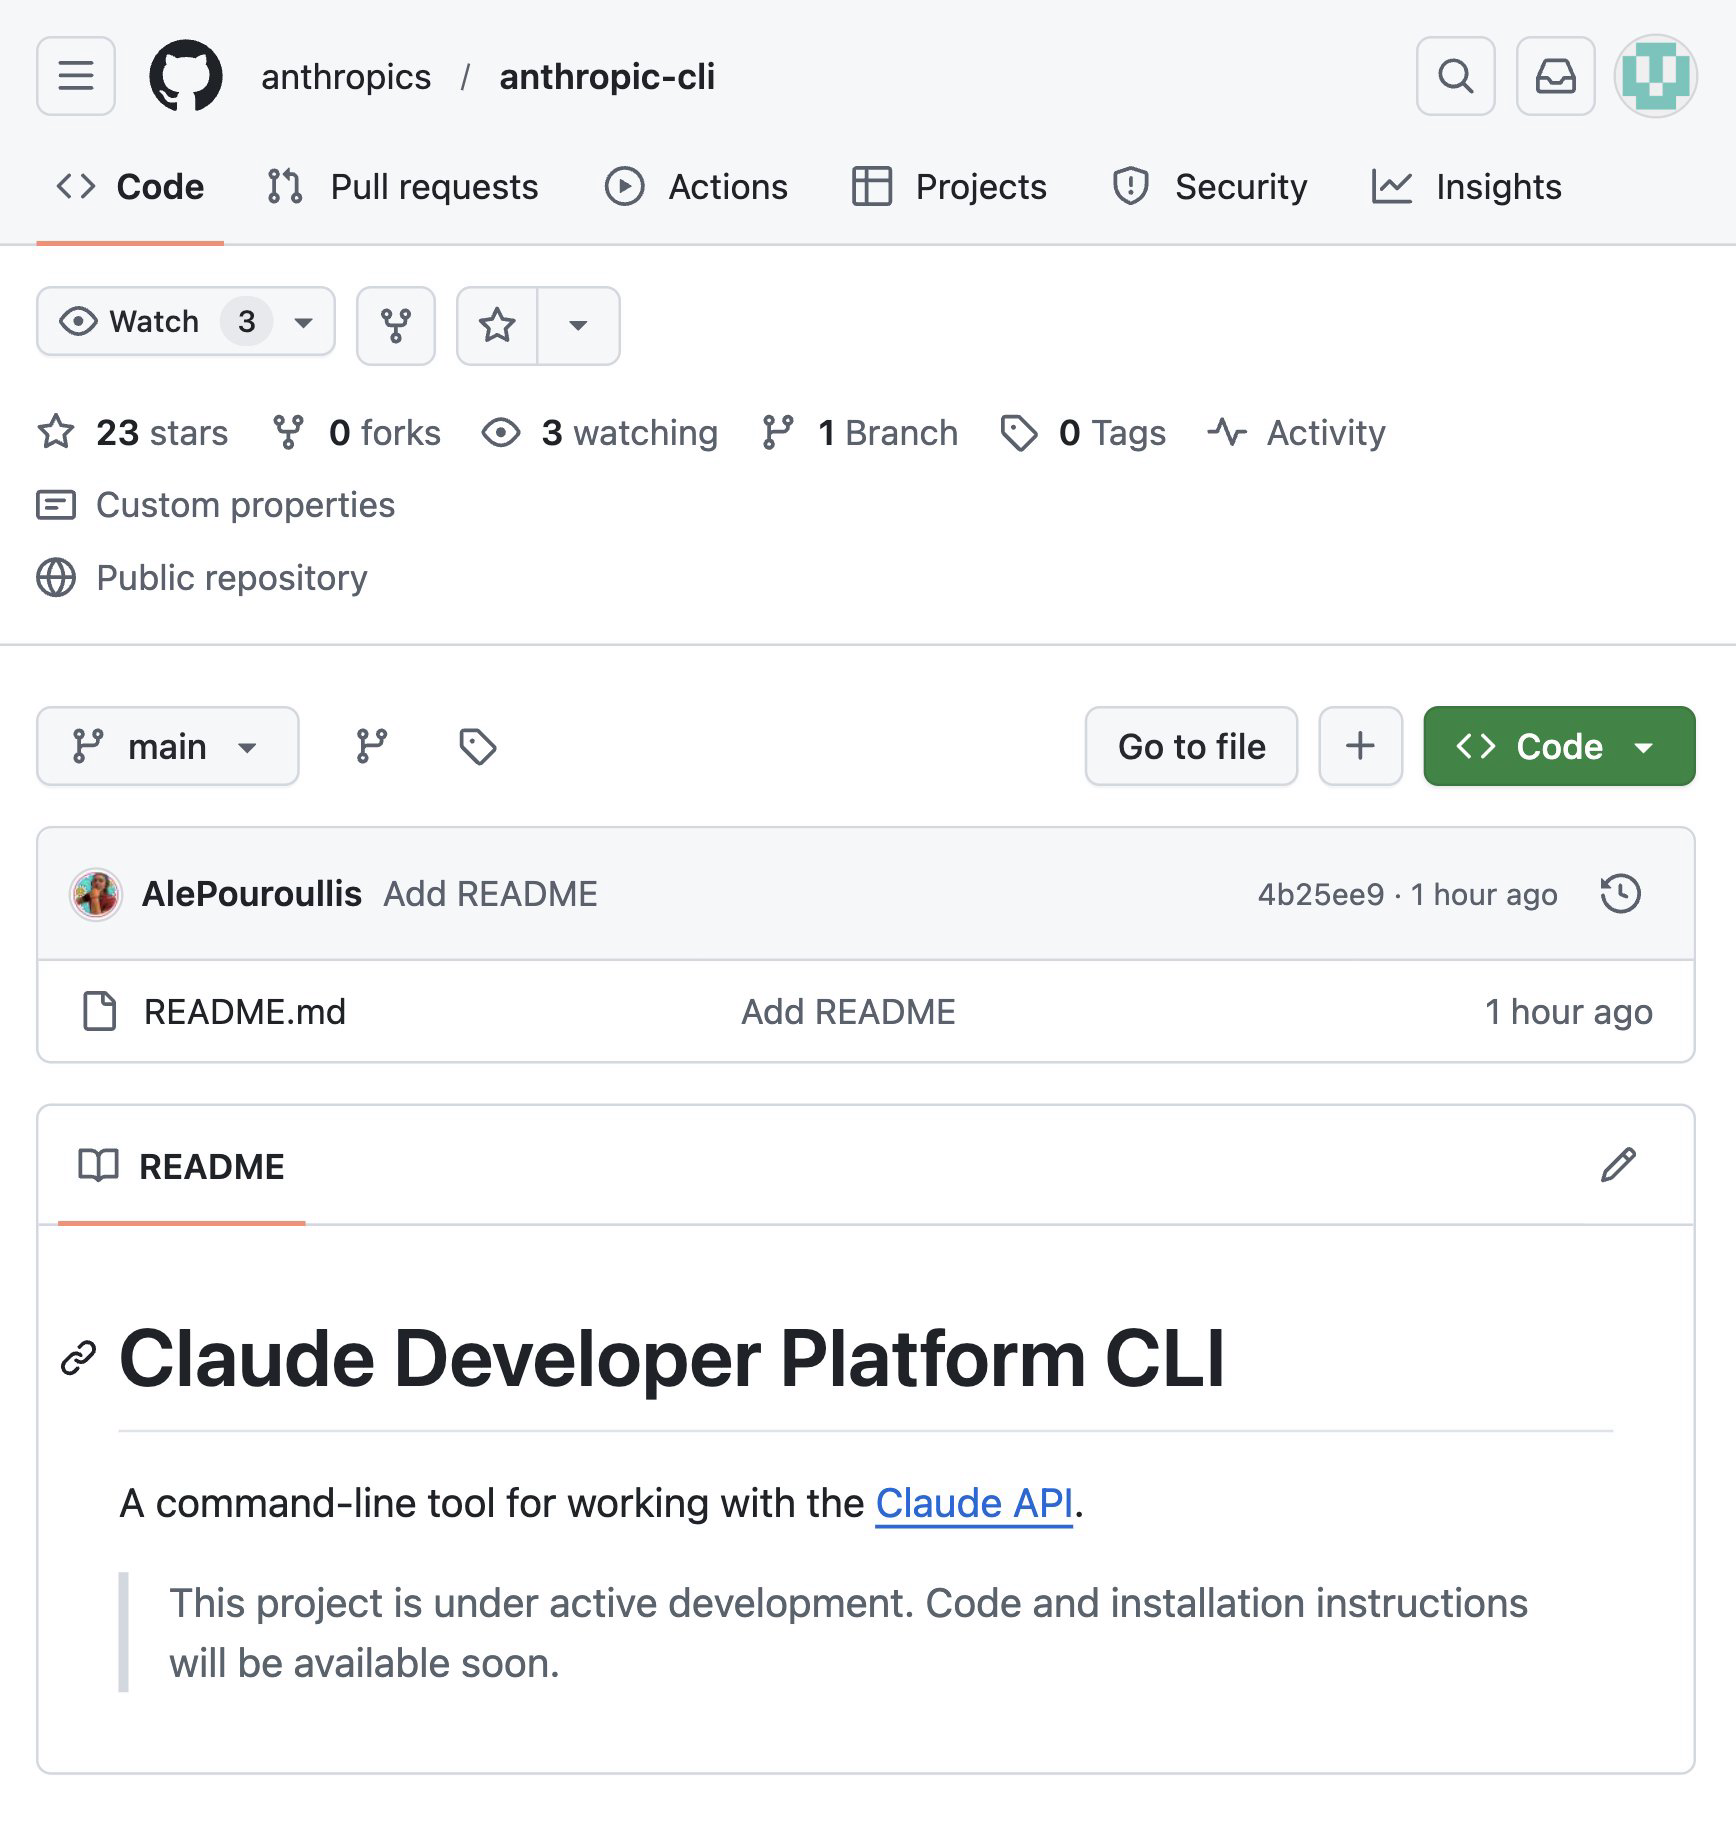The height and width of the screenshot is (1830, 1736).
Task: Open the main branch selector dropdown
Action: (168, 746)
